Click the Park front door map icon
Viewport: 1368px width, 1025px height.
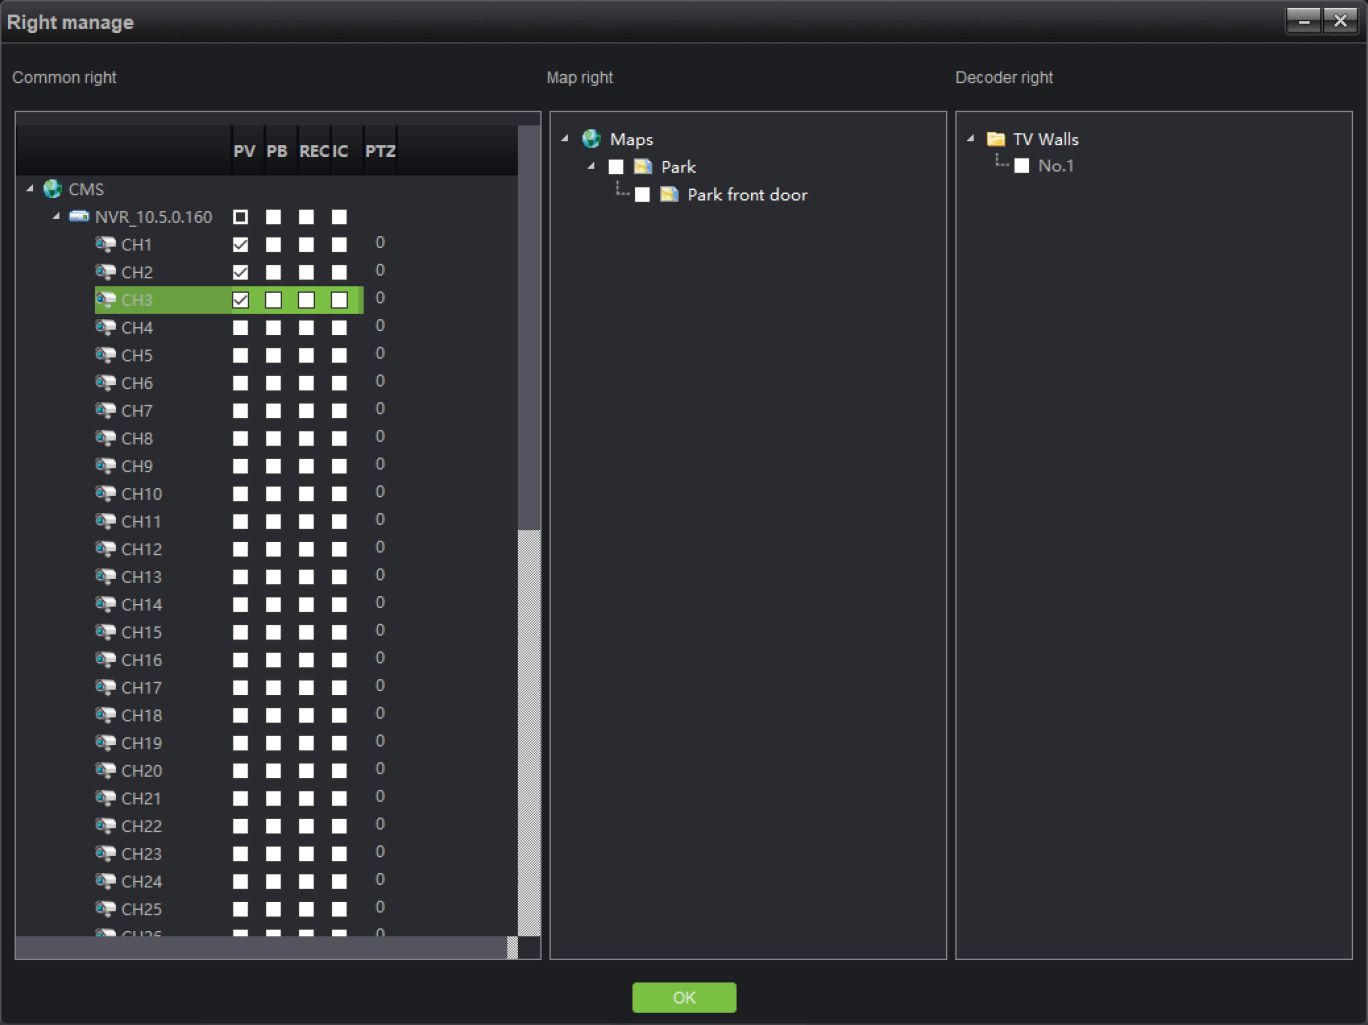click(x=669, y=194)
